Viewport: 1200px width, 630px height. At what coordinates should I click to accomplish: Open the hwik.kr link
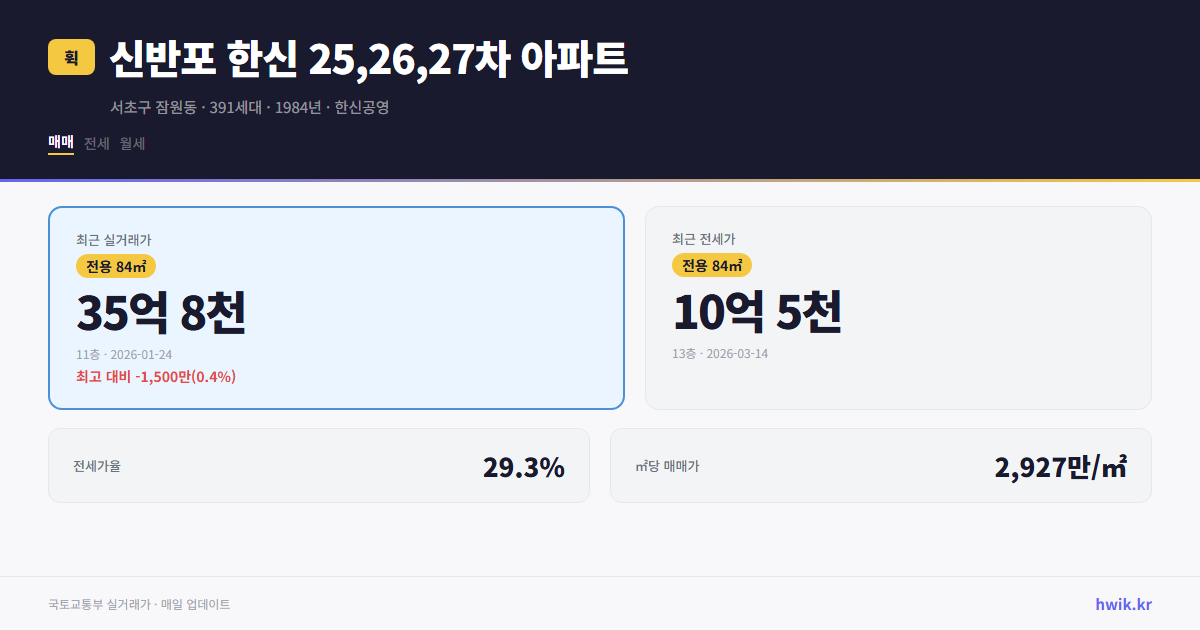coord(1122,604)
